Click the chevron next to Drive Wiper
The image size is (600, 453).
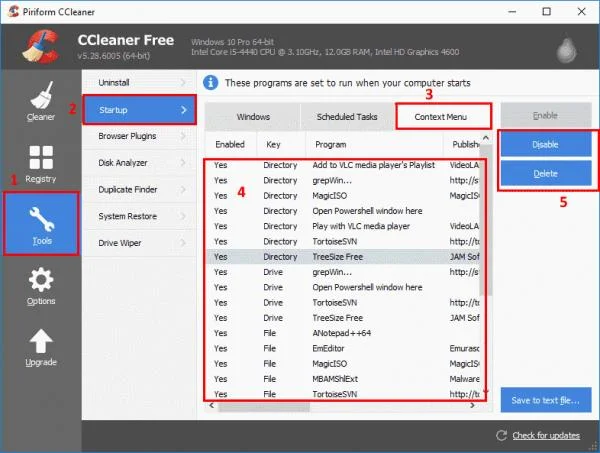(x=183, y=243)
